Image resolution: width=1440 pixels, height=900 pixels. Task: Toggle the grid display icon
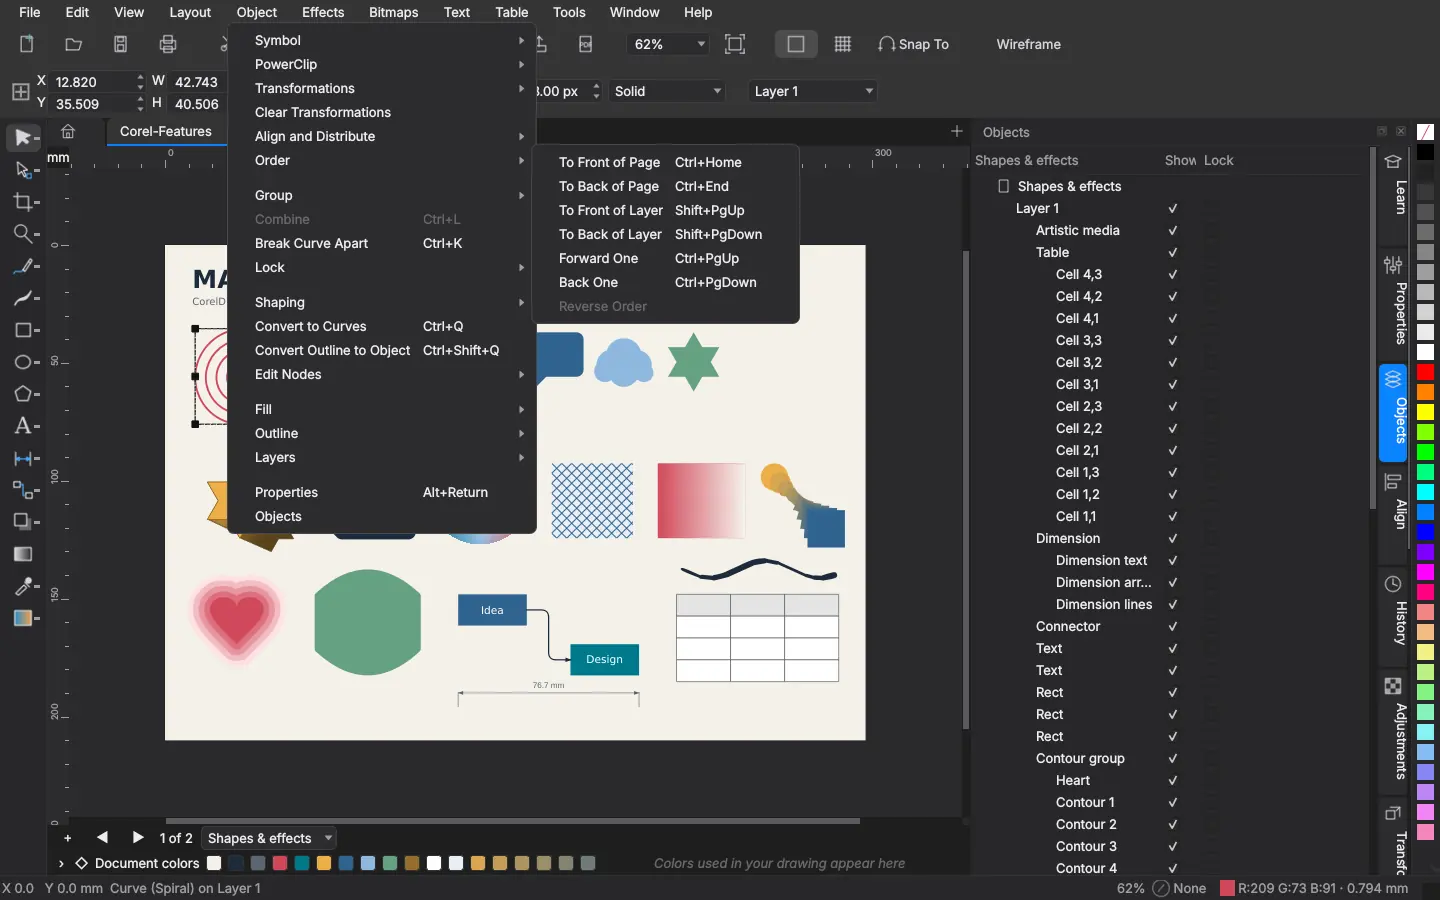(x=843, y=44)
